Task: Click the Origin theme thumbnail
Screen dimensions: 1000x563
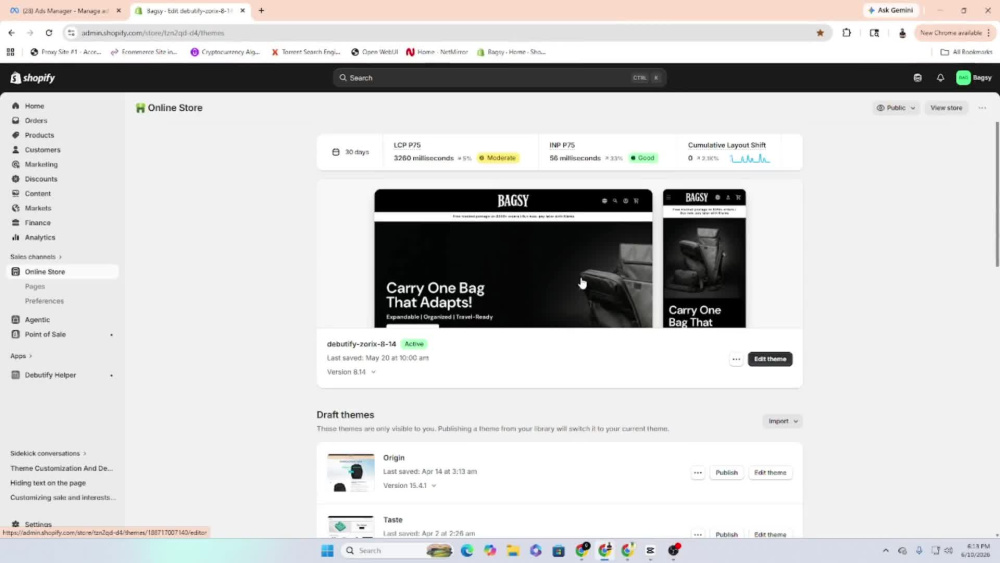Action: pyautogui.click(x=351, y=472)
